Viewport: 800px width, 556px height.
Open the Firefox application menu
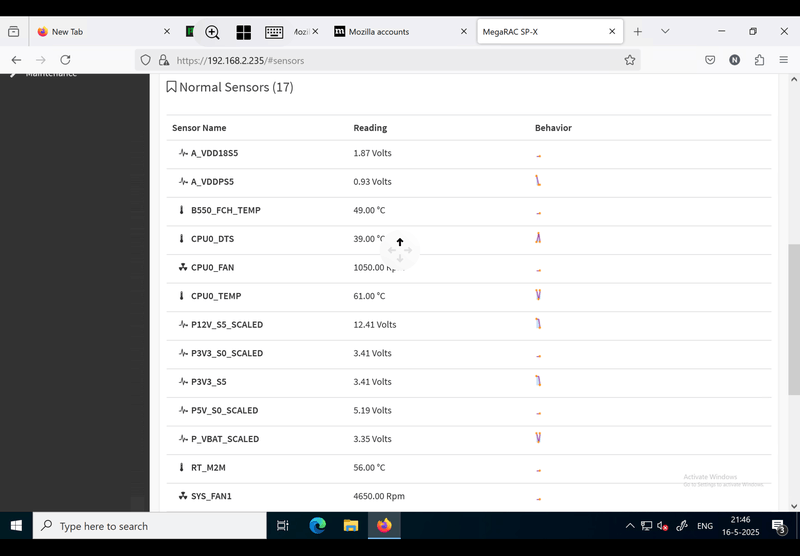tap(784, 60)
